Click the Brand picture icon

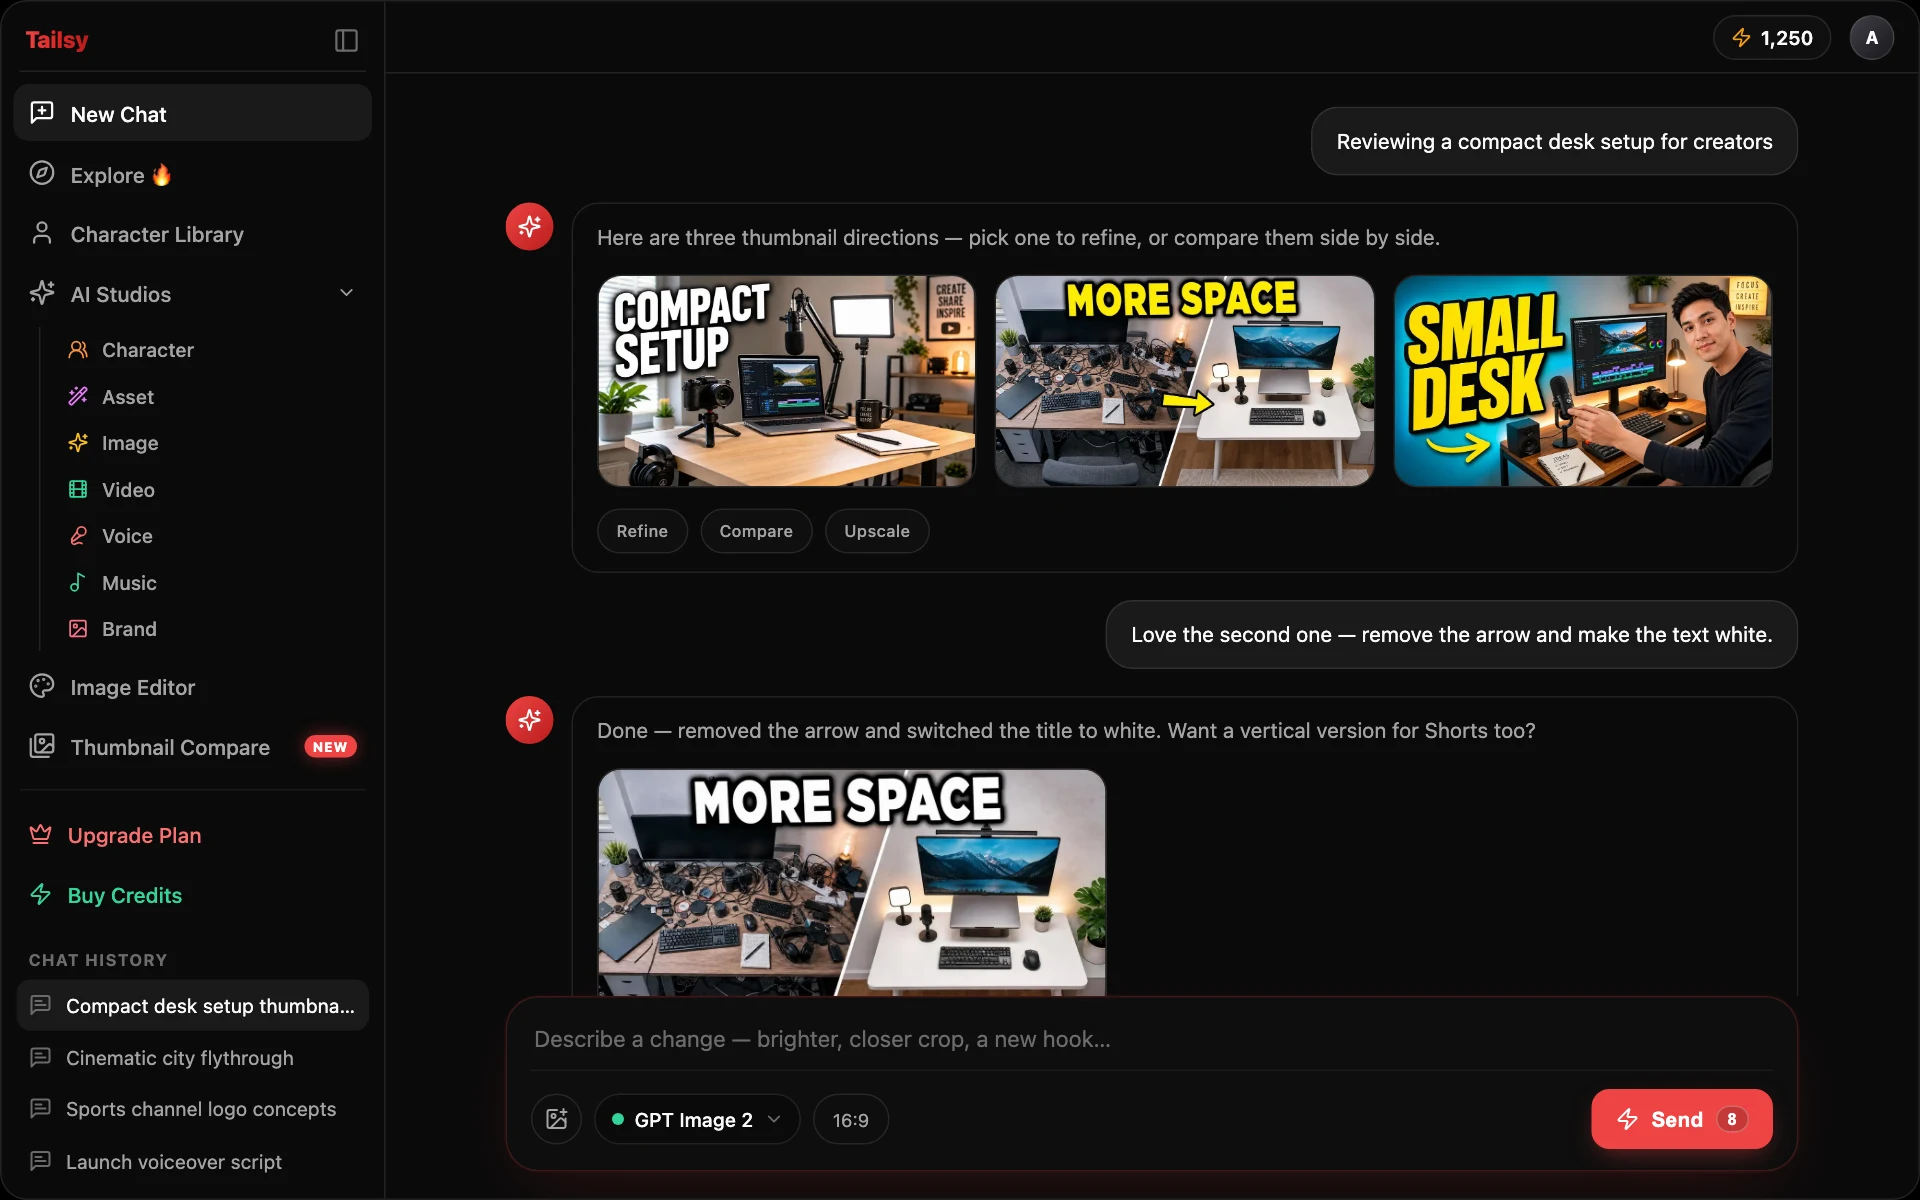pyautogui.click(x=78, y=629)
